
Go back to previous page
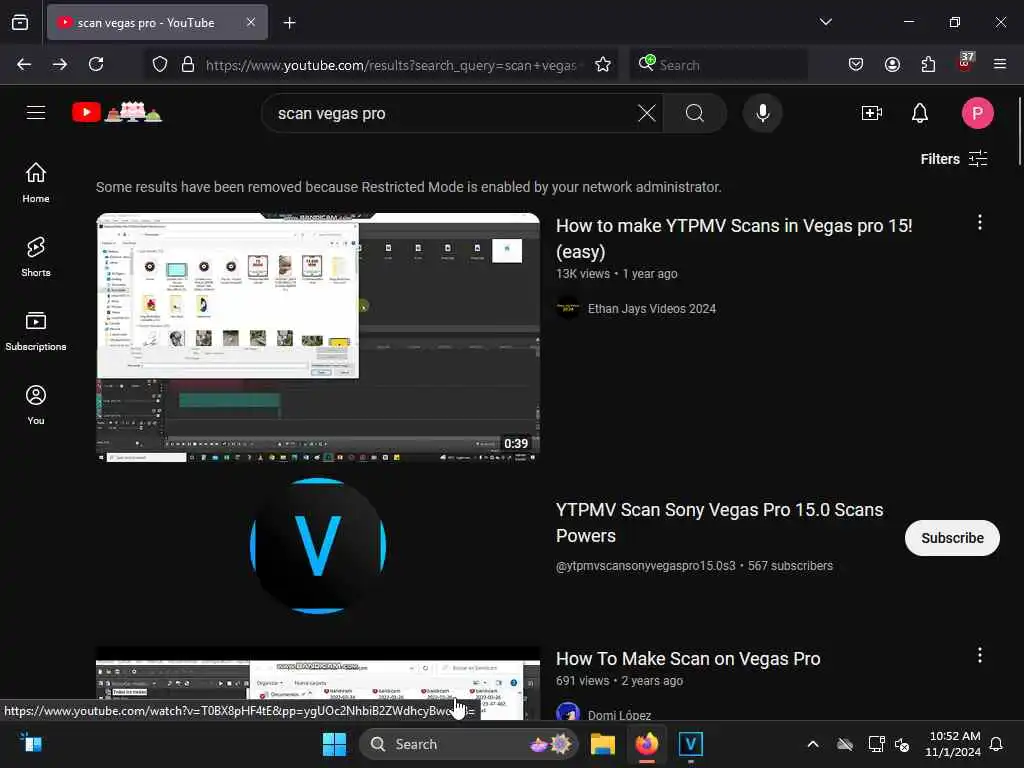coord(24,64)
